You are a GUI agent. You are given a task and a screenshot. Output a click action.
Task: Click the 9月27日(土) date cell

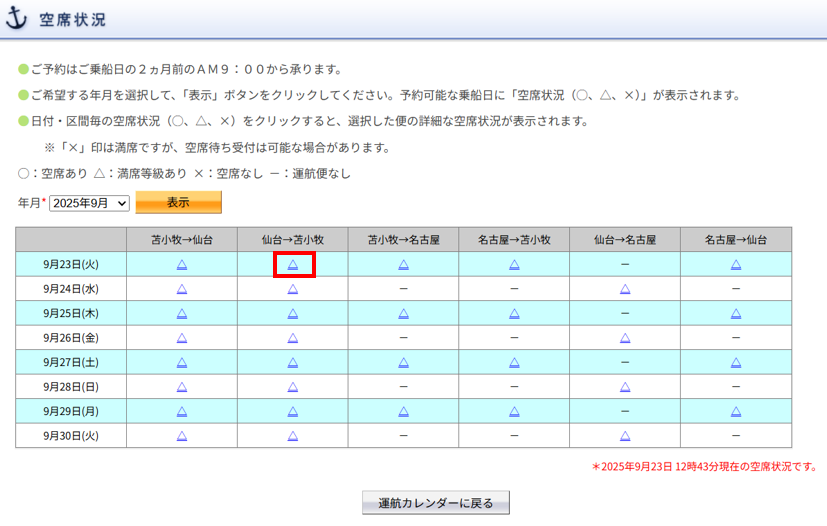70,362
